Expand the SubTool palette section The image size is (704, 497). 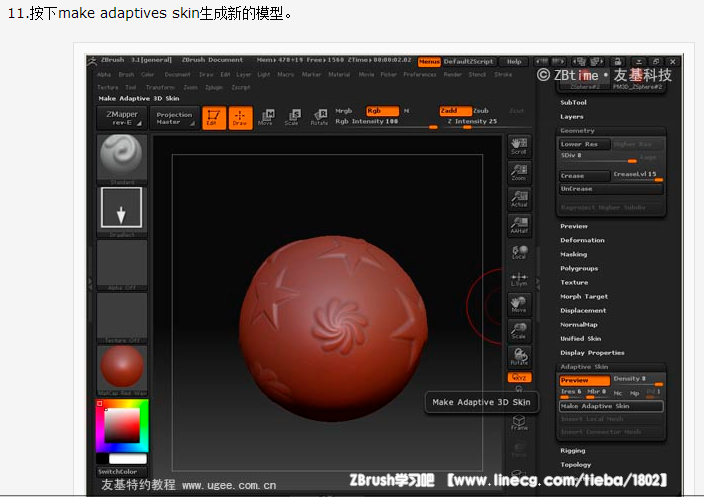pyautogui.click(x=574, y=102)
